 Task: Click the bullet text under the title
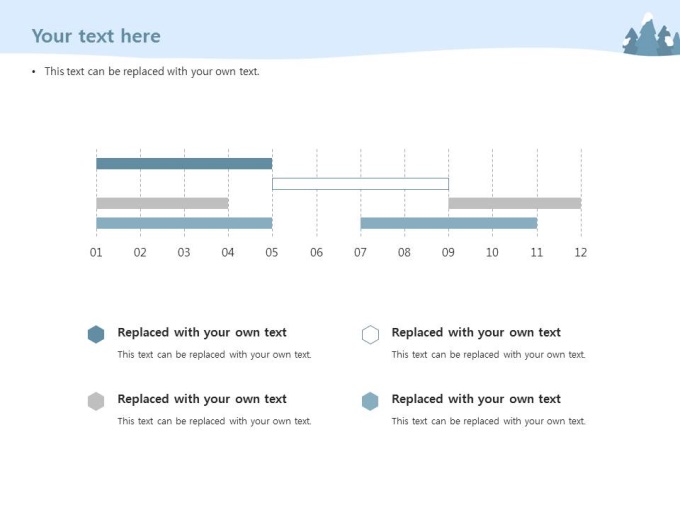[152, 72]
